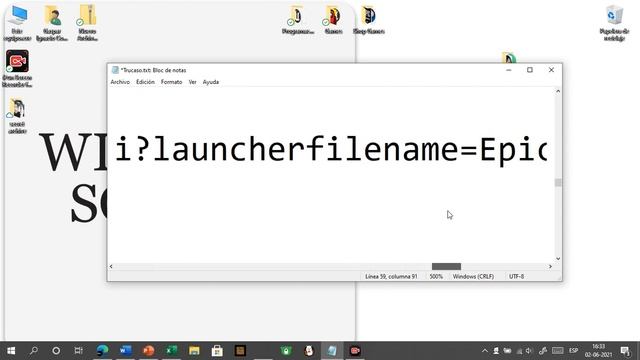Open Microsoft Store from the taskbar
The image size is (640, 360).
(x=217, y=351)
